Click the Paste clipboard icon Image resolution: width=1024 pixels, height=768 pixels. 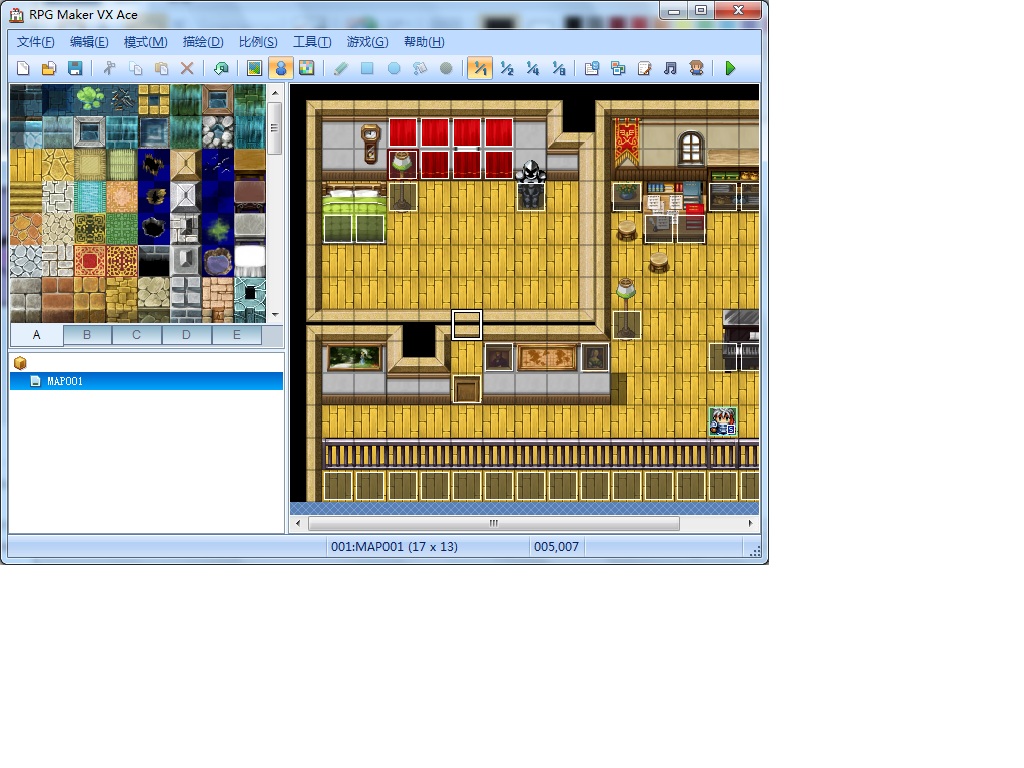[161, 68]
